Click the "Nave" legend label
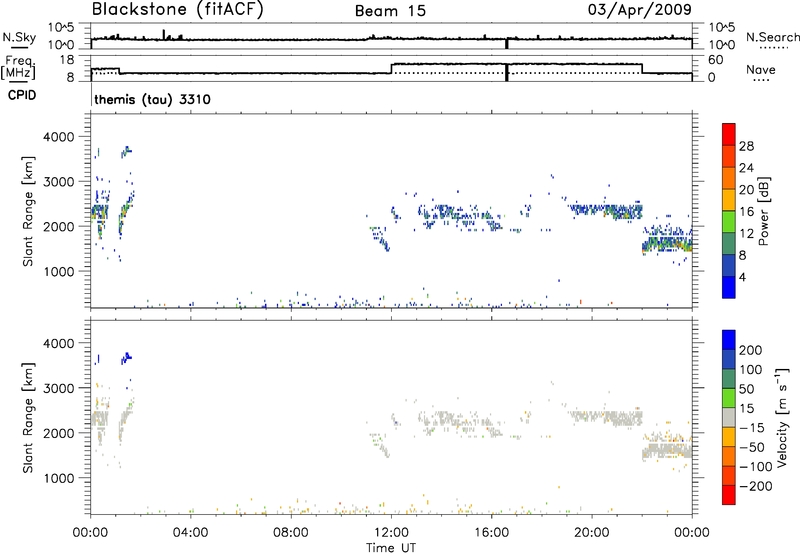The width and height of the screenshot is (800, 554). click(x=761, y=69)
